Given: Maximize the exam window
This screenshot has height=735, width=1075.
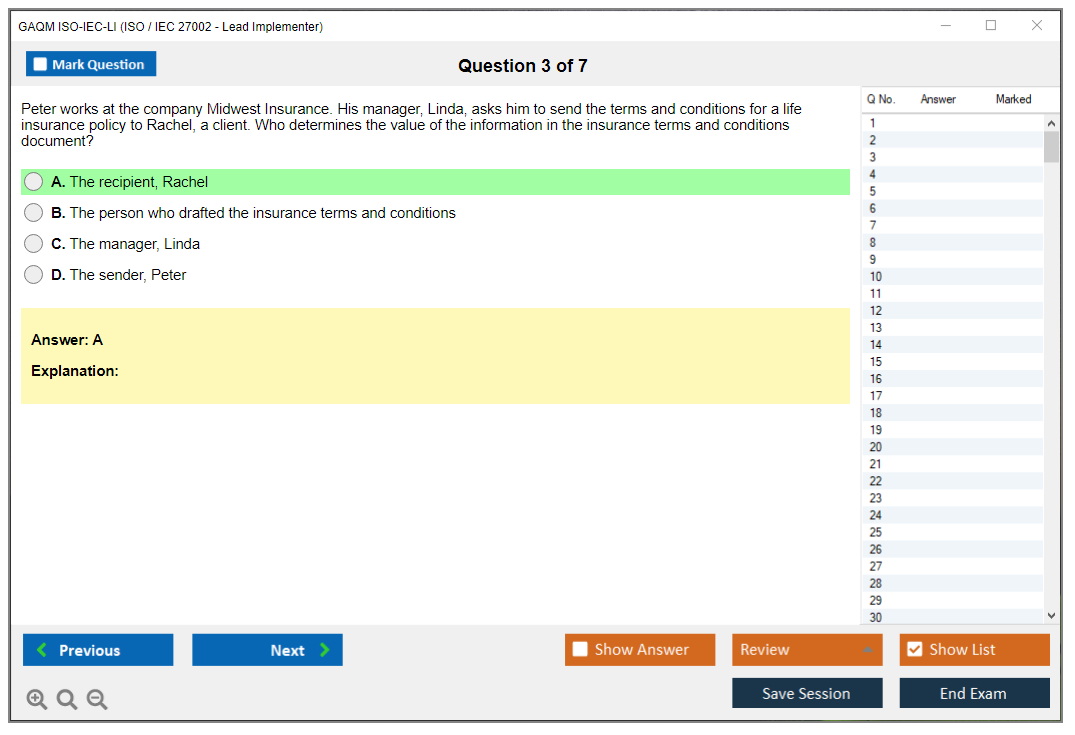Looking at the screenshot, I should 991,26.
